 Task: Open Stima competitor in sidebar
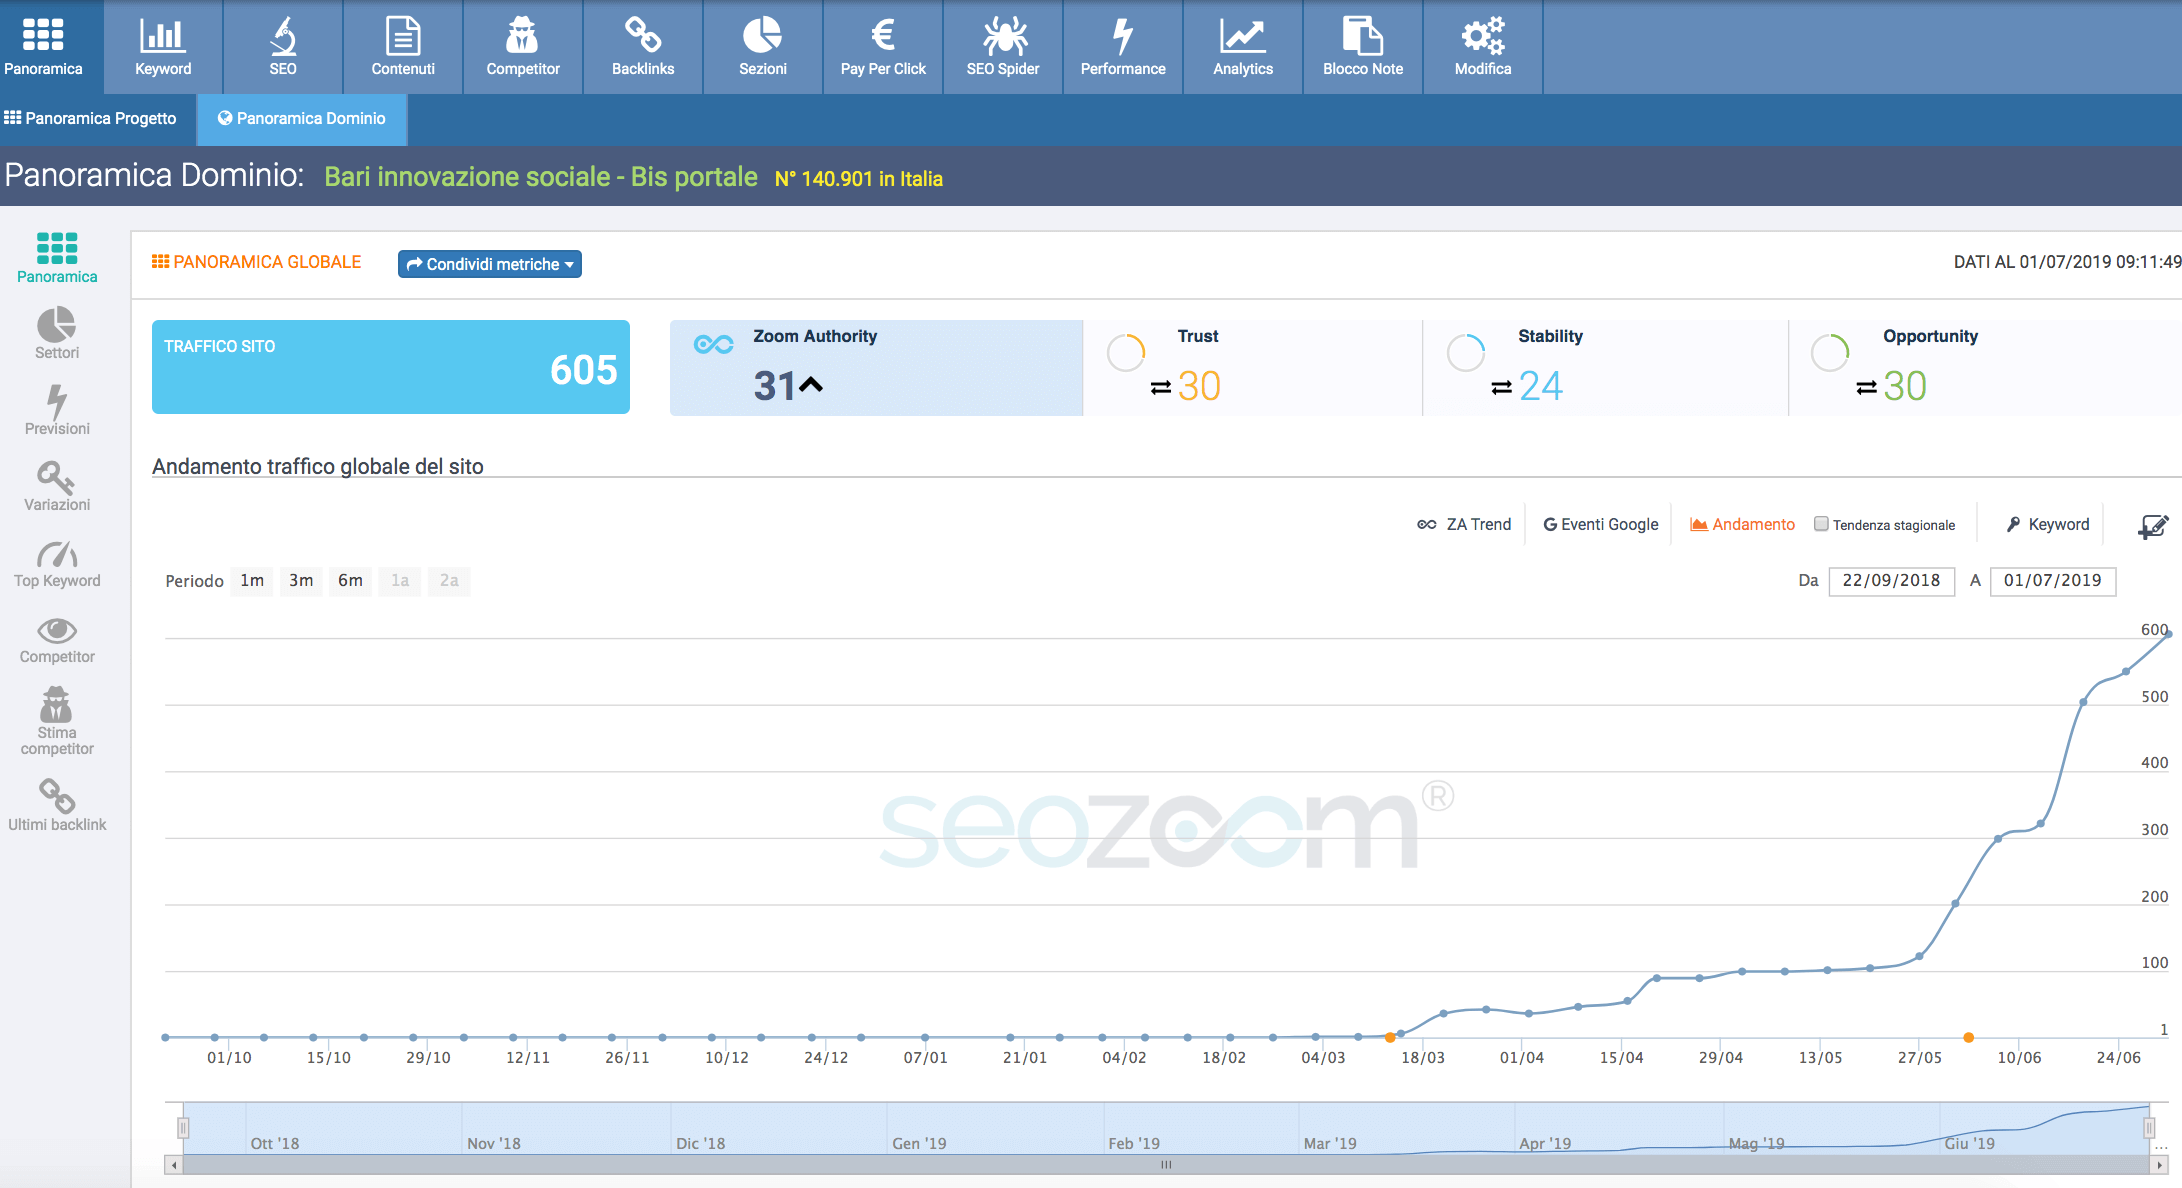57,720
